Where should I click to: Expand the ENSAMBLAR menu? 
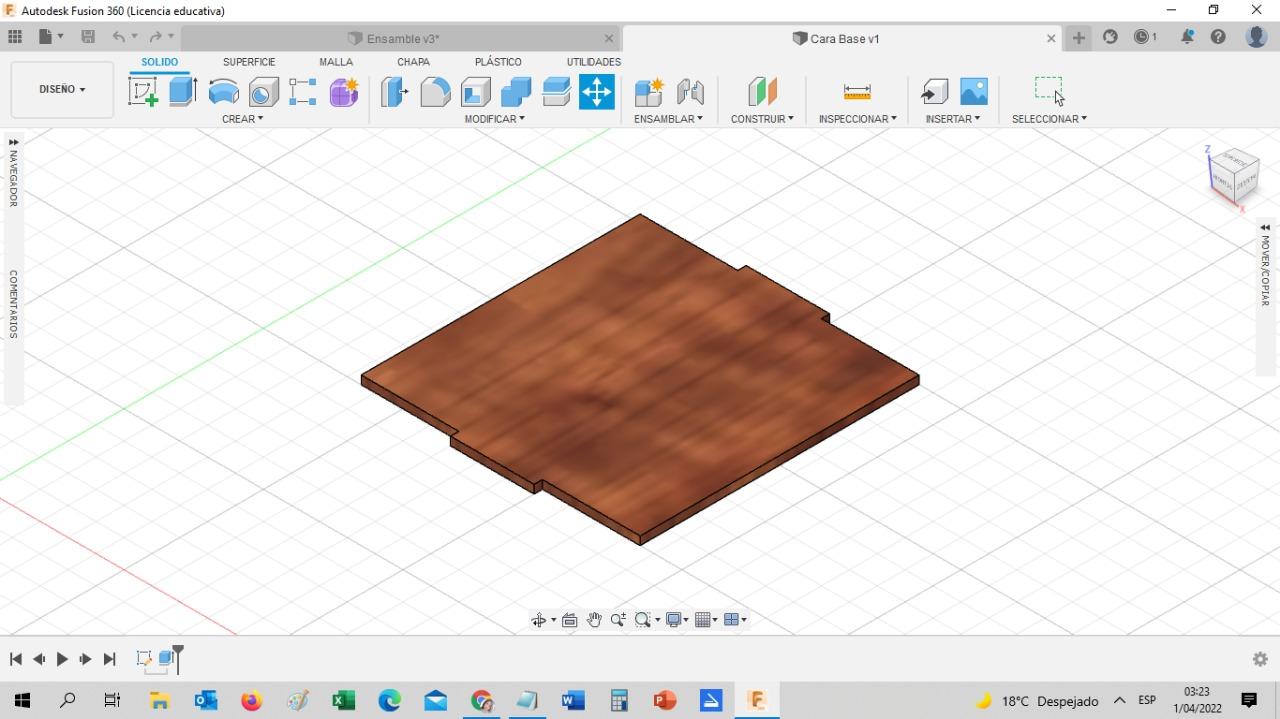tap(668, 118)
